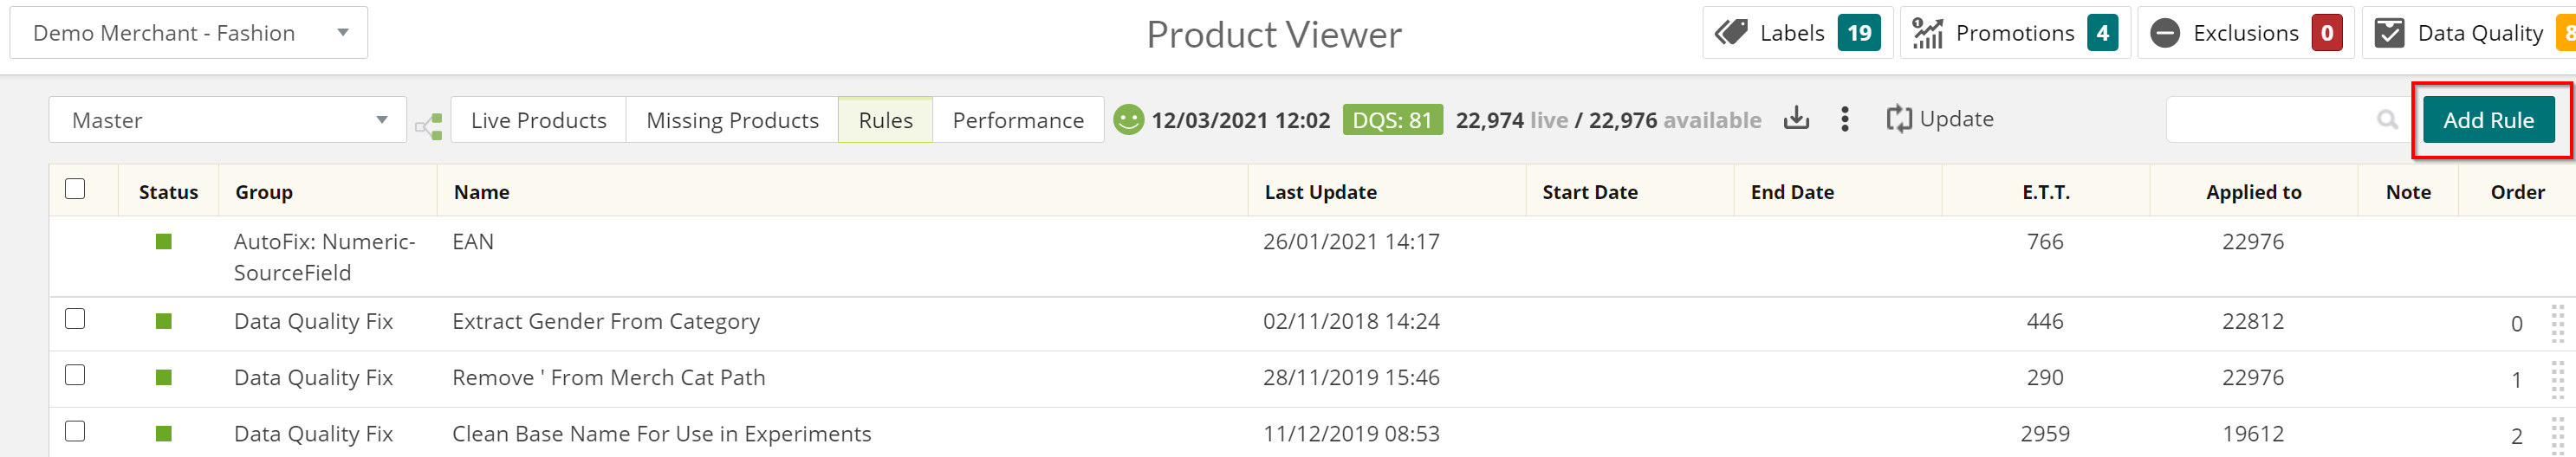Open Labels via the tag icon
Screen dimensions: 2576x457
coord(1731,33)
